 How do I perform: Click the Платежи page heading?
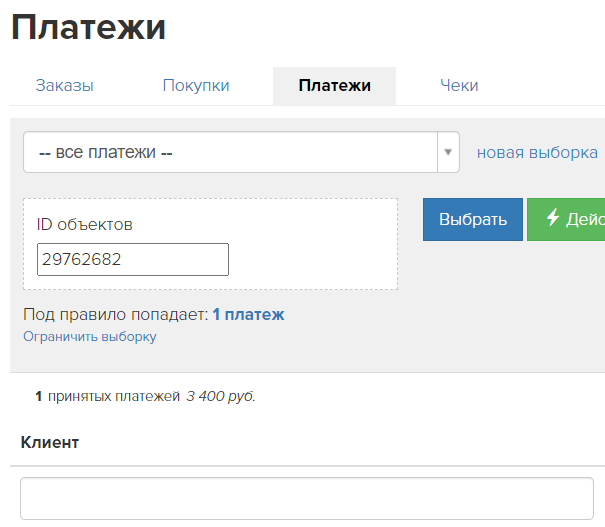(88, 27)
